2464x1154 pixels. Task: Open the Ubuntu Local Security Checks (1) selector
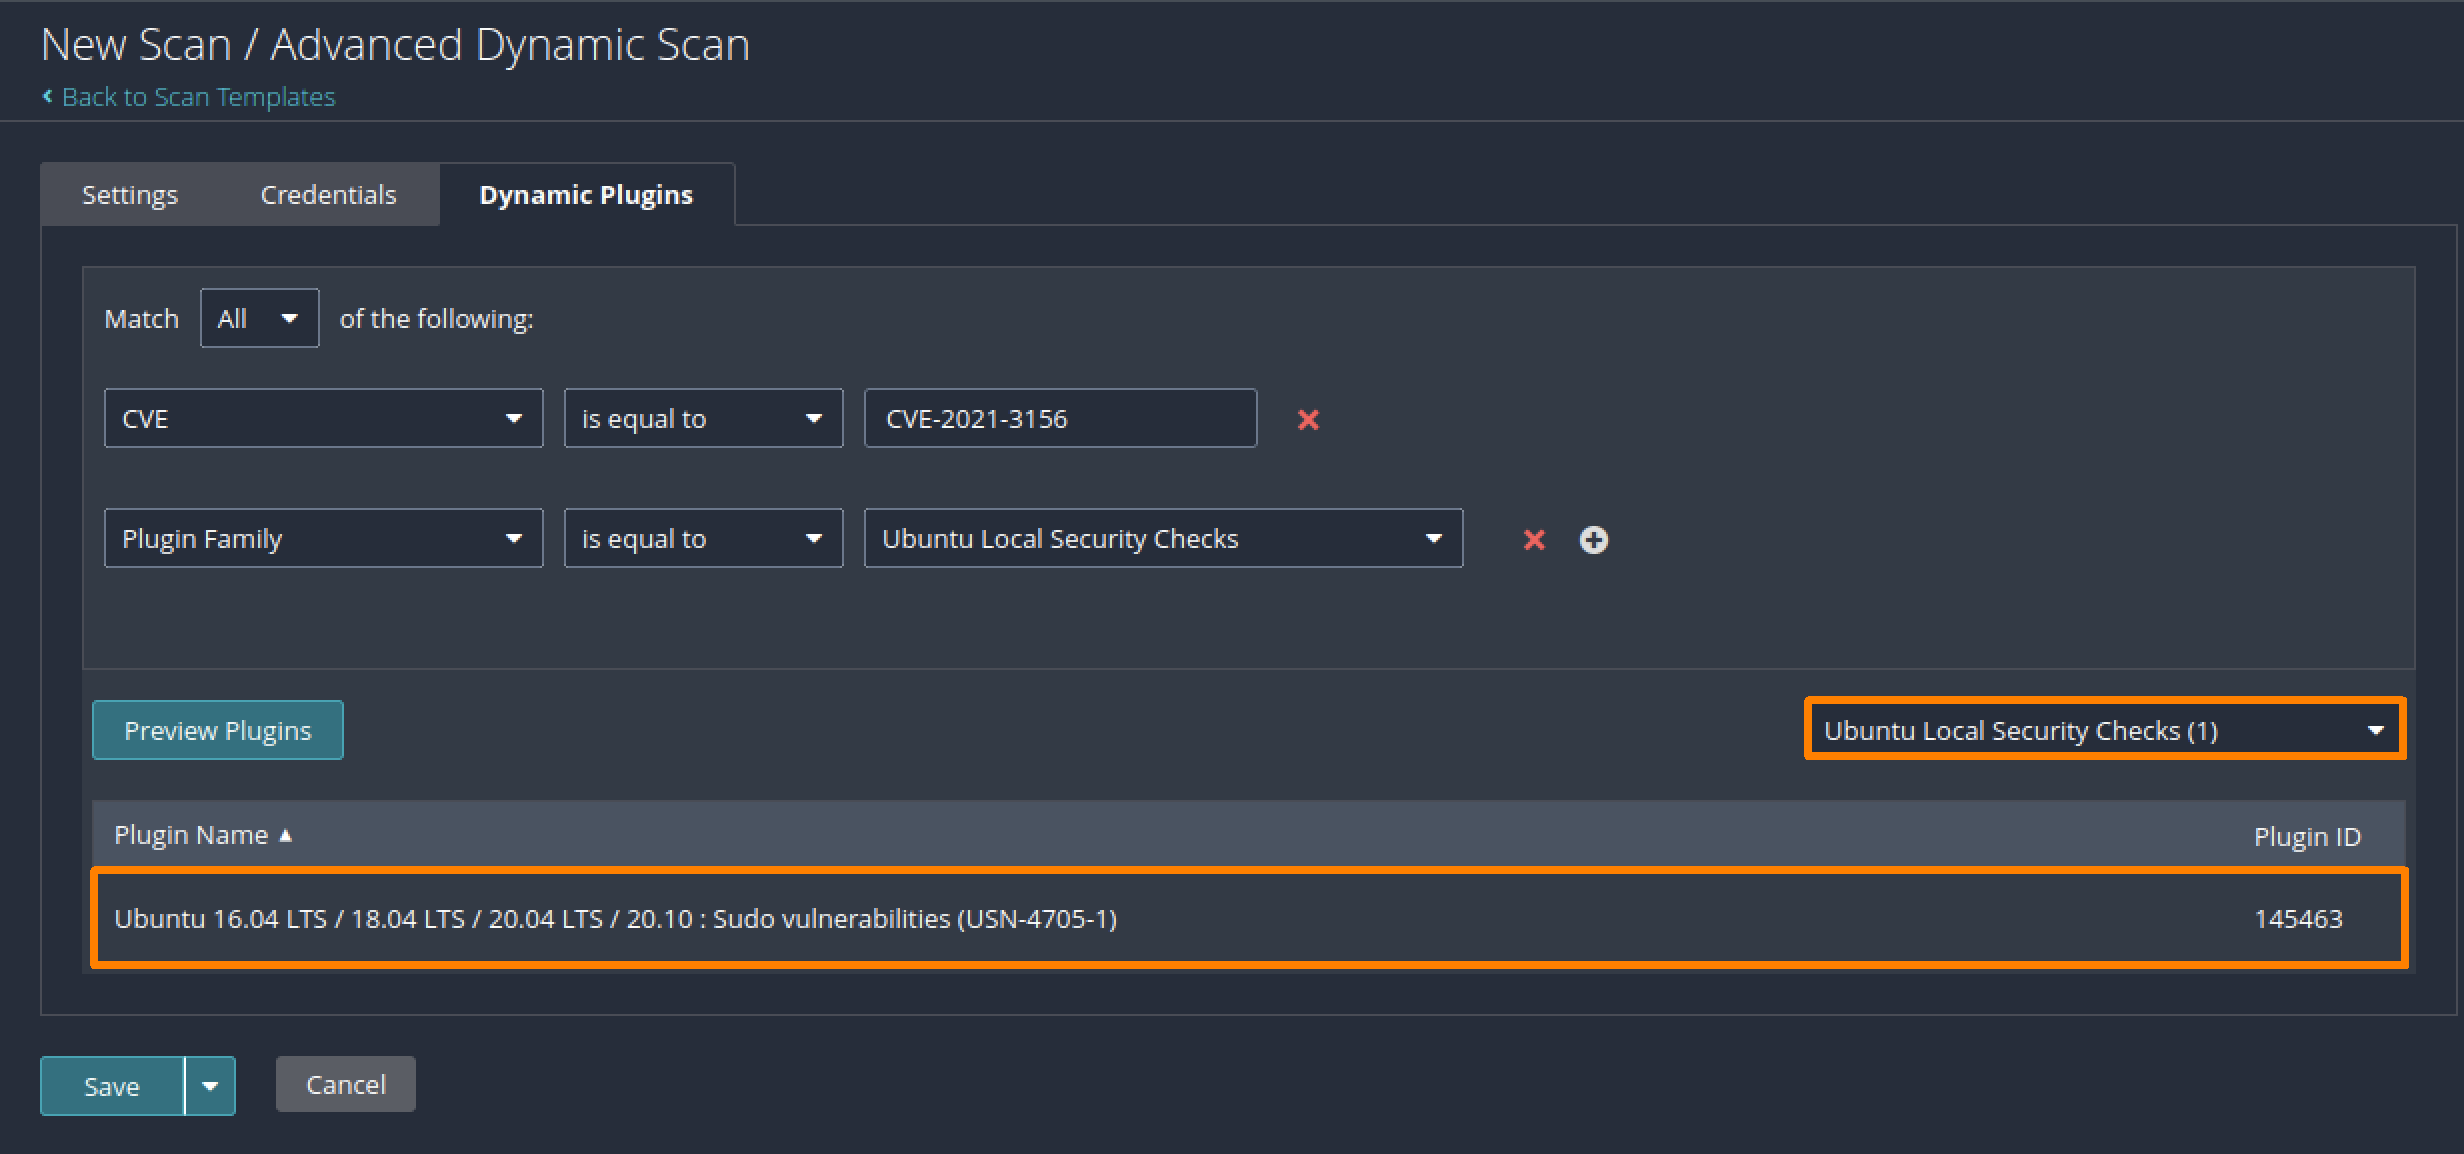click(x=2105, y=730)
